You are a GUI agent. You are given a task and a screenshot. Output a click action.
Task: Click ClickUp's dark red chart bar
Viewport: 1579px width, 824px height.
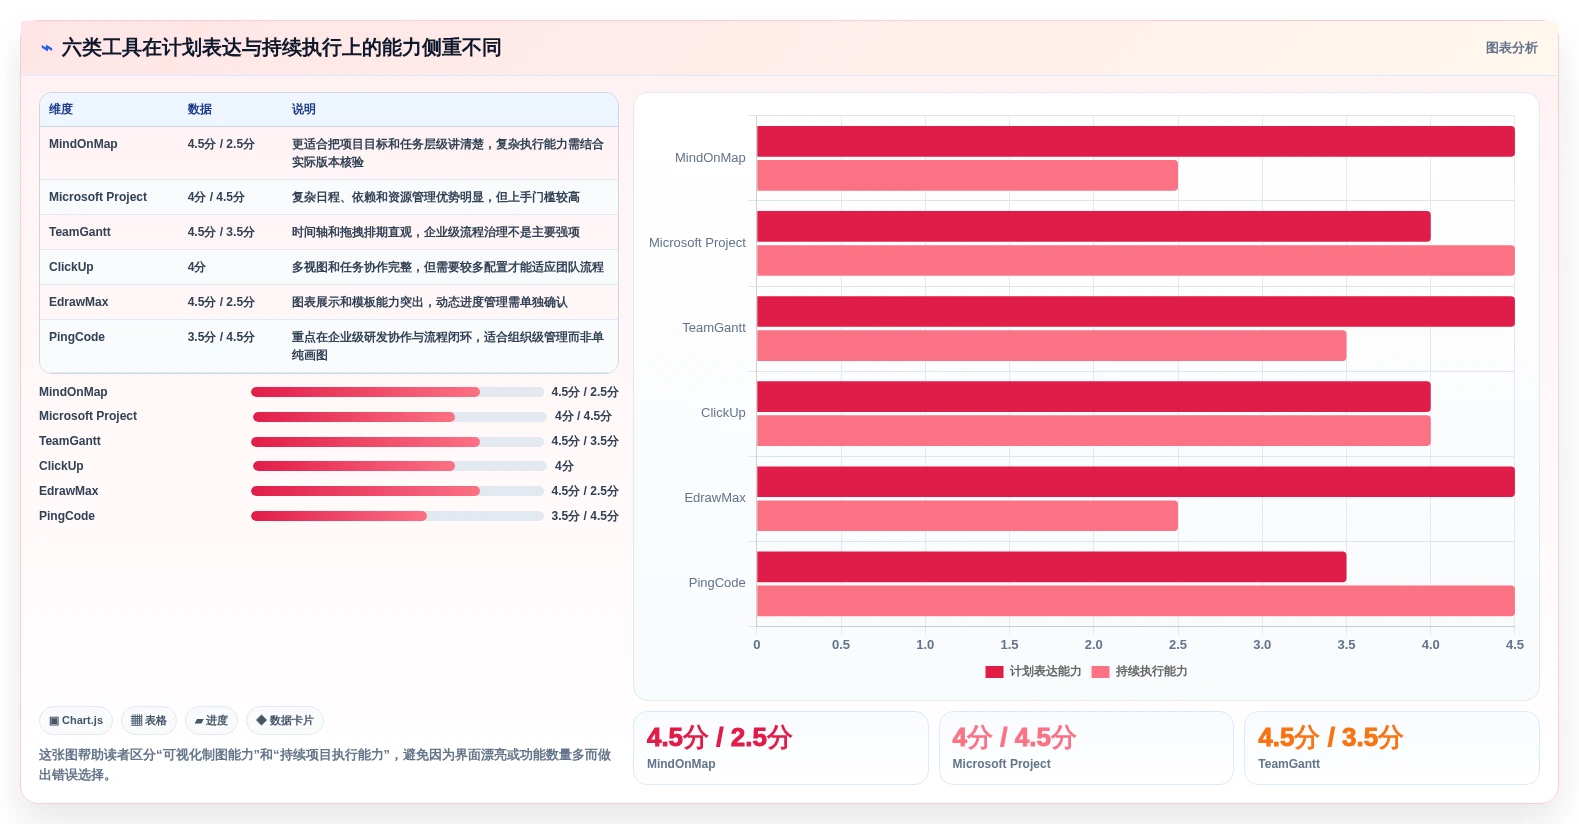click(x=1093, y=396)
